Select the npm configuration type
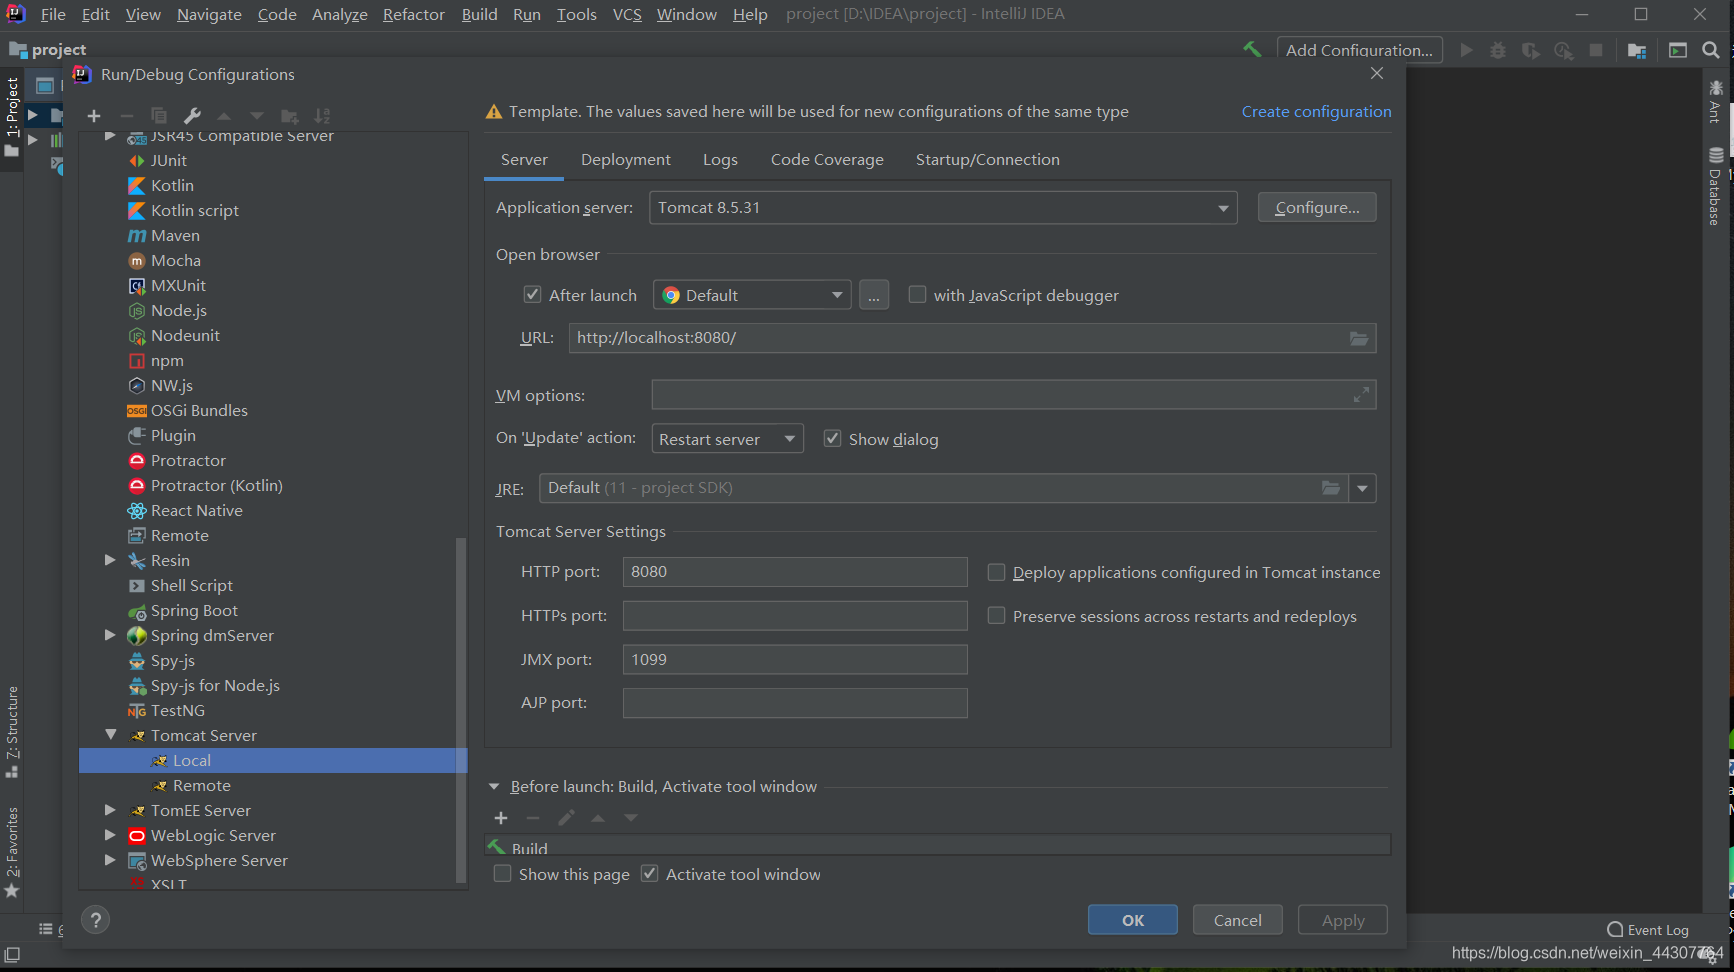 tap(167, 361)
